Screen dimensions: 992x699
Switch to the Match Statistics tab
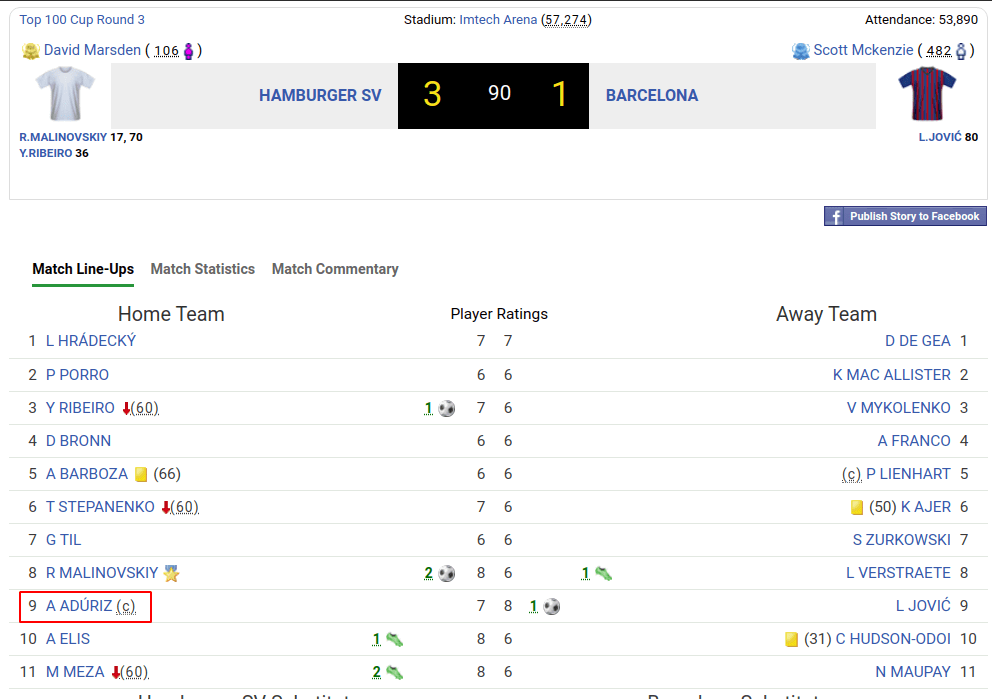pos(203,269)
